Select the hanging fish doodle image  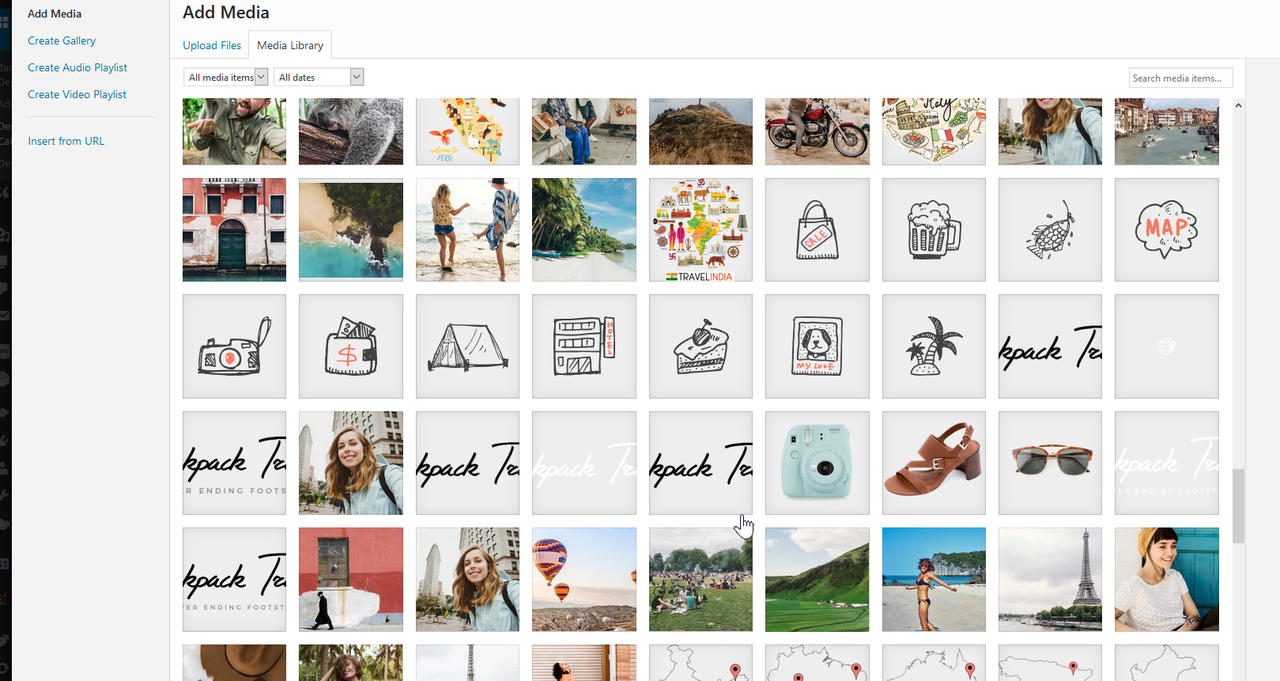coord(1050,230)
